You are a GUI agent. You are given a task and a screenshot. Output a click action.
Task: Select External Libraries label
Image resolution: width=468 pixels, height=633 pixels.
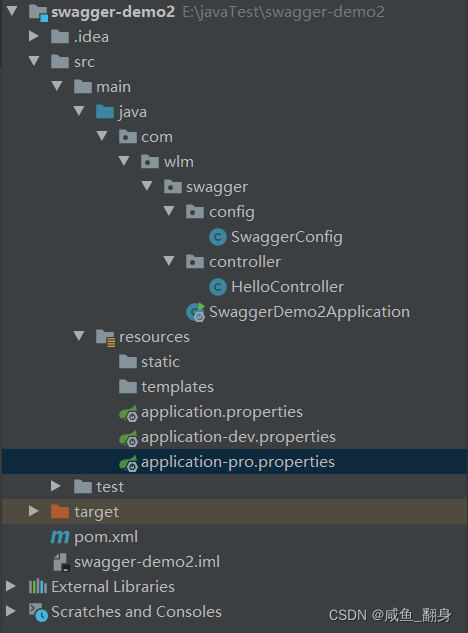(113, 587)
